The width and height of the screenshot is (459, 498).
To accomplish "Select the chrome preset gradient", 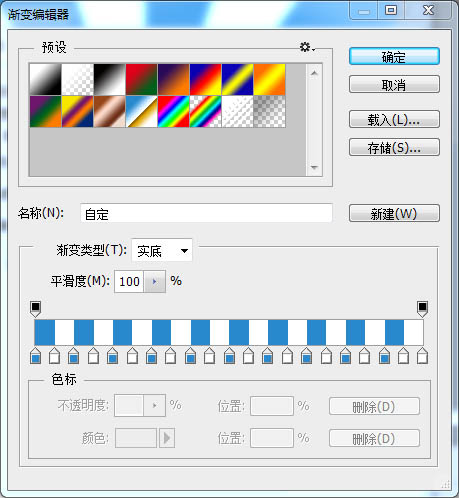I will coord(141,111).
